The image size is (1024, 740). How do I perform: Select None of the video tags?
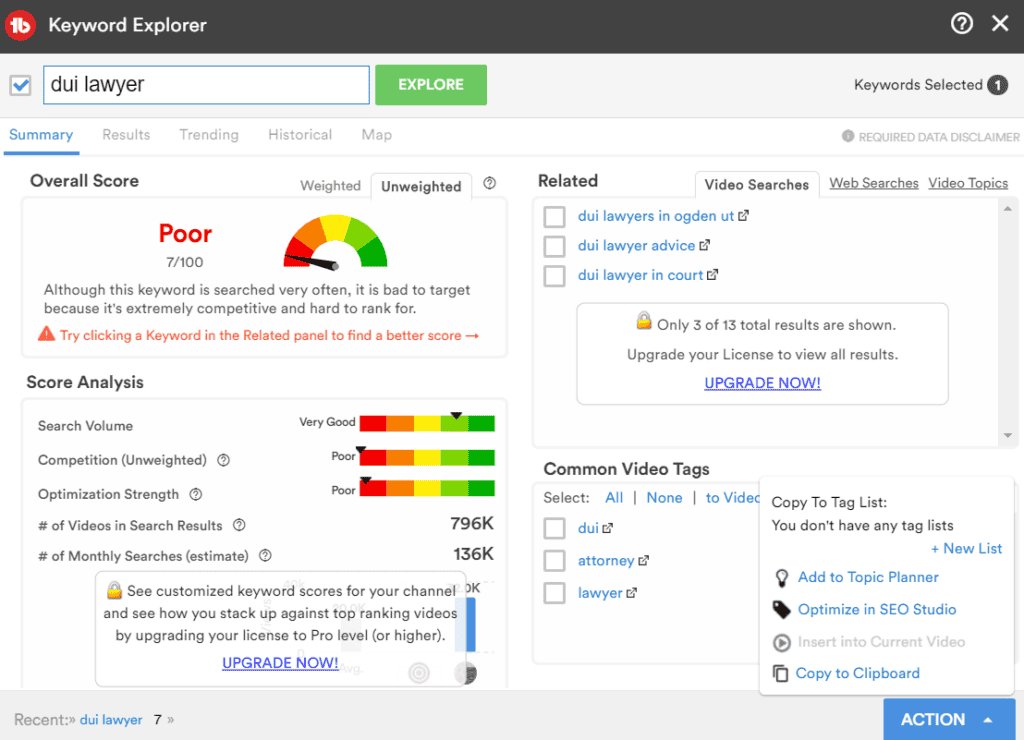tap(664, 498)
